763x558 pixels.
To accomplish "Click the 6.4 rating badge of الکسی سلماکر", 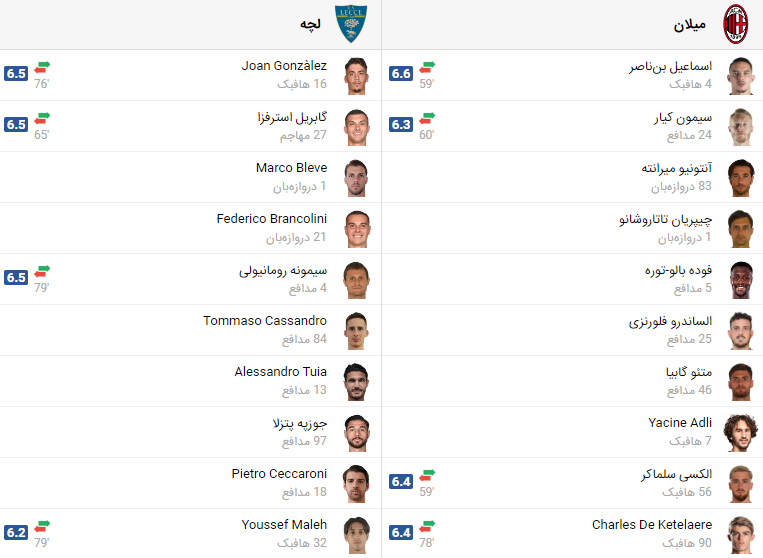I will coord(401,482).
